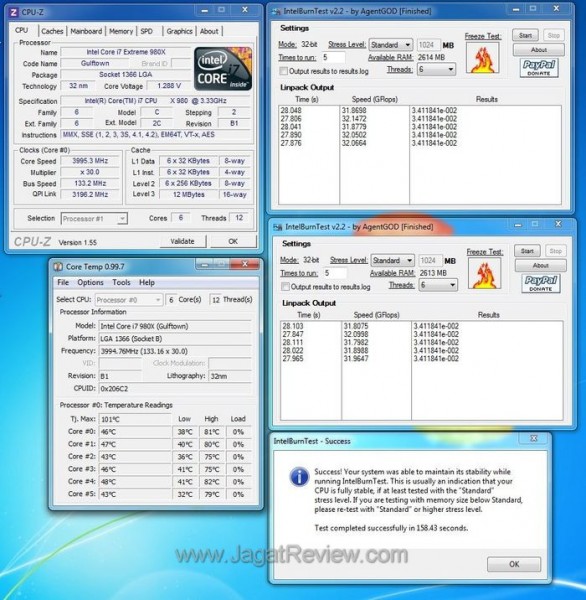Open CPU-Z Processor selection dropdown

(x=94, y=219)
